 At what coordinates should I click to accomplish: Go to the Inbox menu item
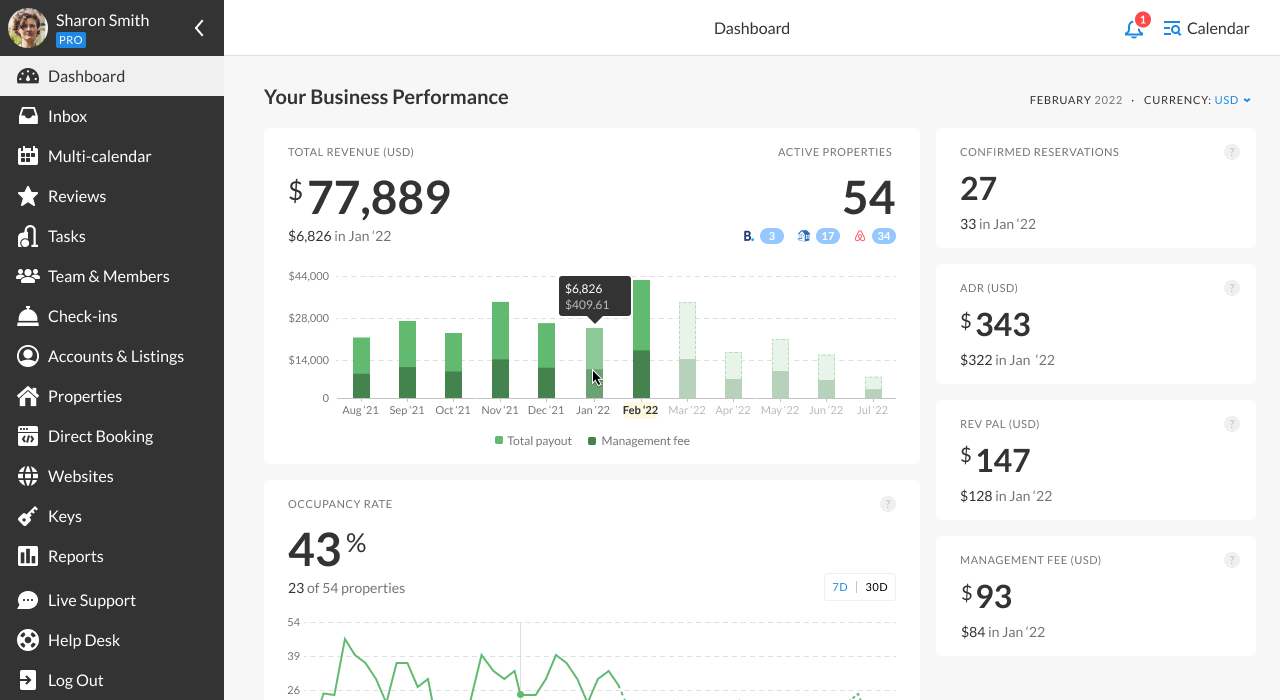68,116
